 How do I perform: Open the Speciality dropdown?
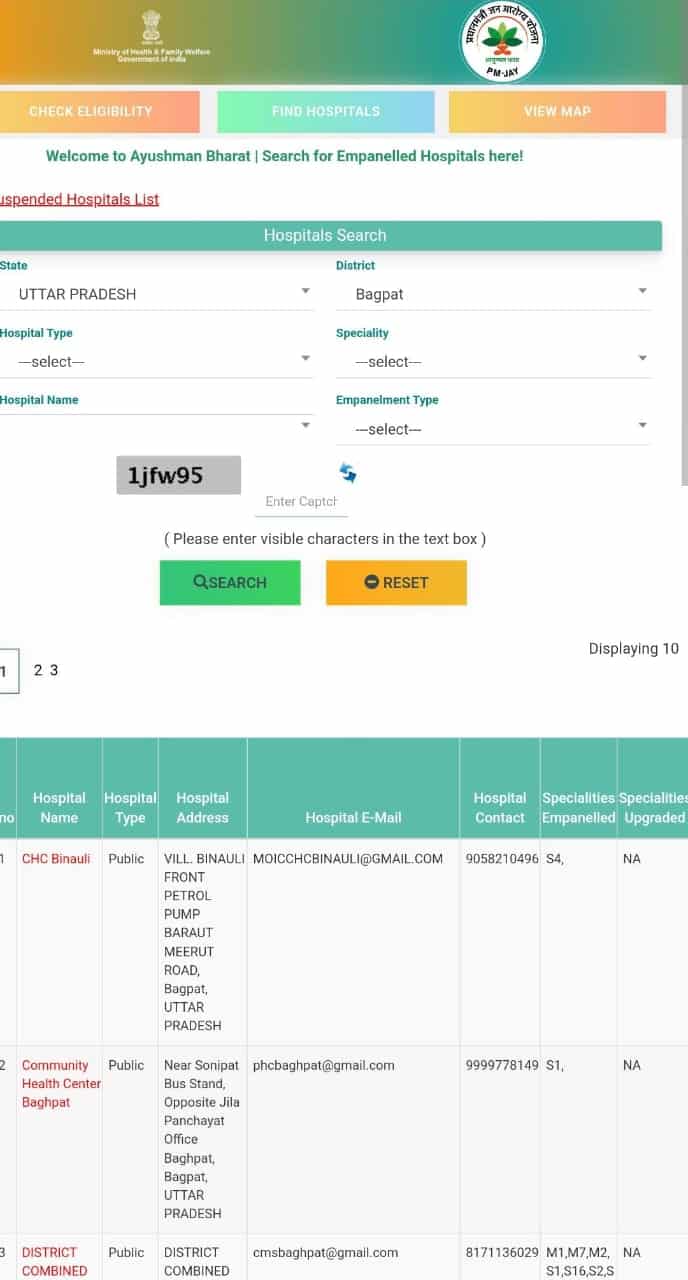(x=493, y=361)
